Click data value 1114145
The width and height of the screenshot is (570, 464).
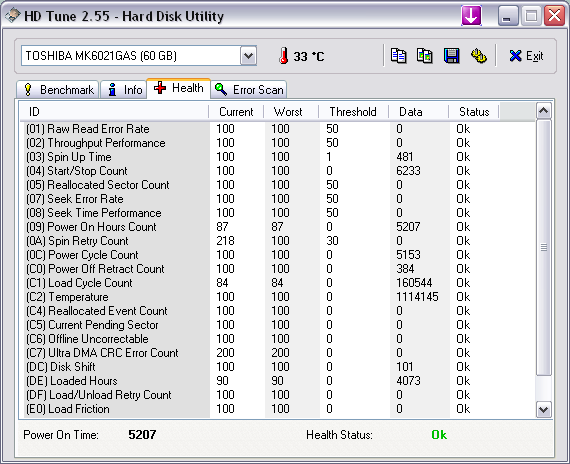417,297
